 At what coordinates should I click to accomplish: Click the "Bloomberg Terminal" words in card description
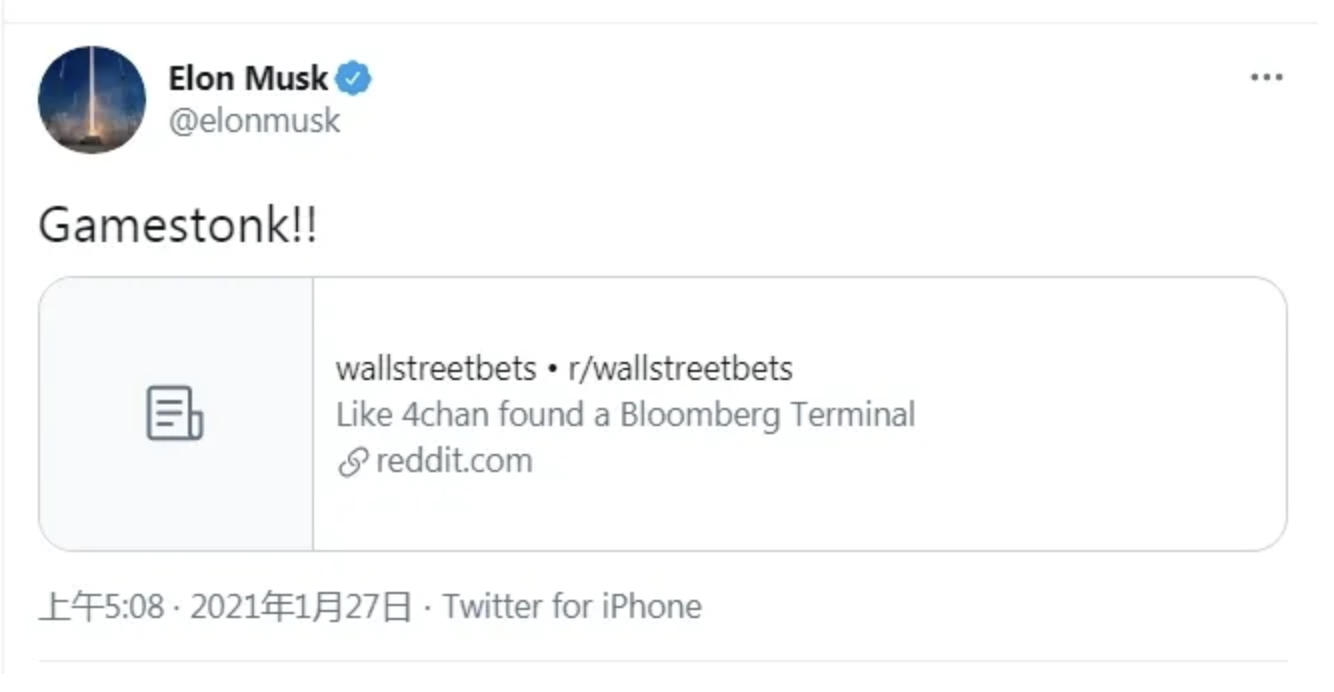tap(767, 414)
